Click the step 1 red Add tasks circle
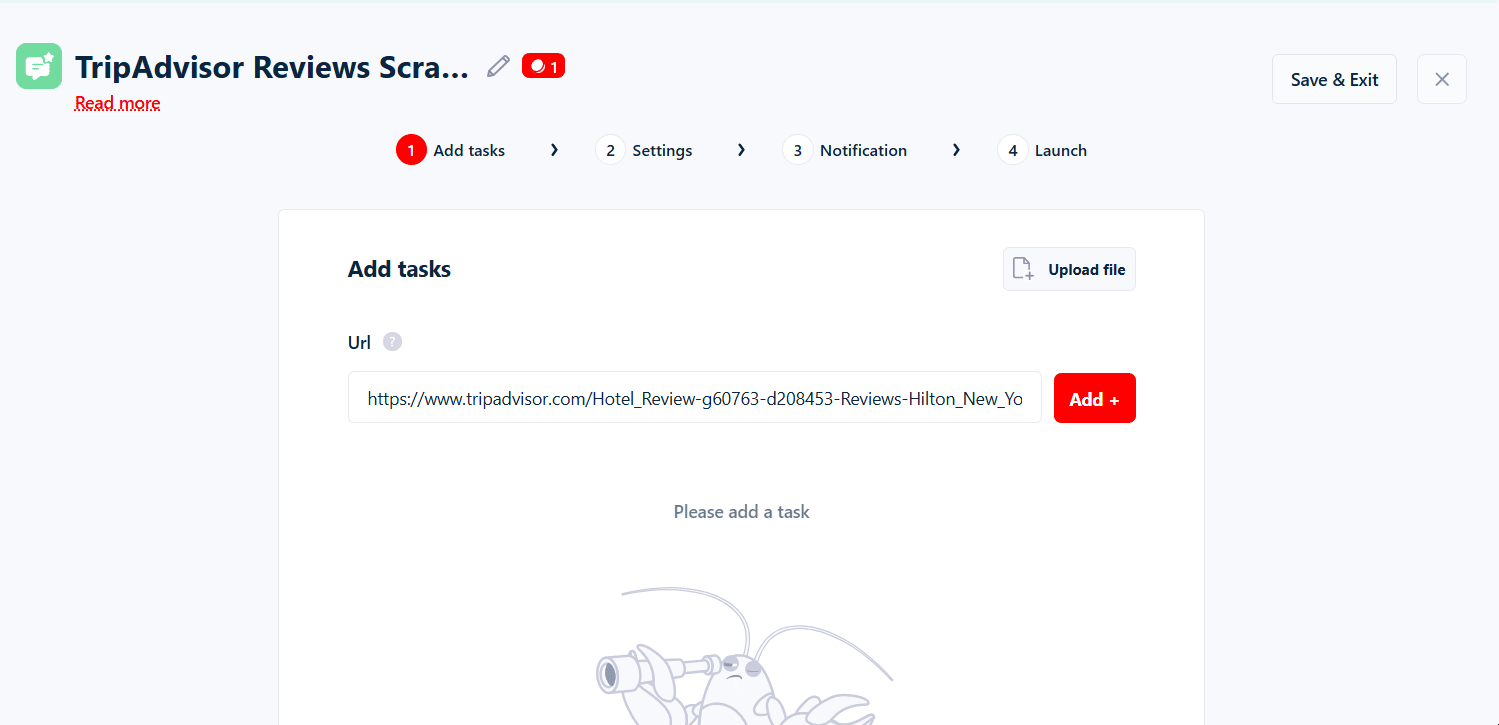 [x=410, y=149]
